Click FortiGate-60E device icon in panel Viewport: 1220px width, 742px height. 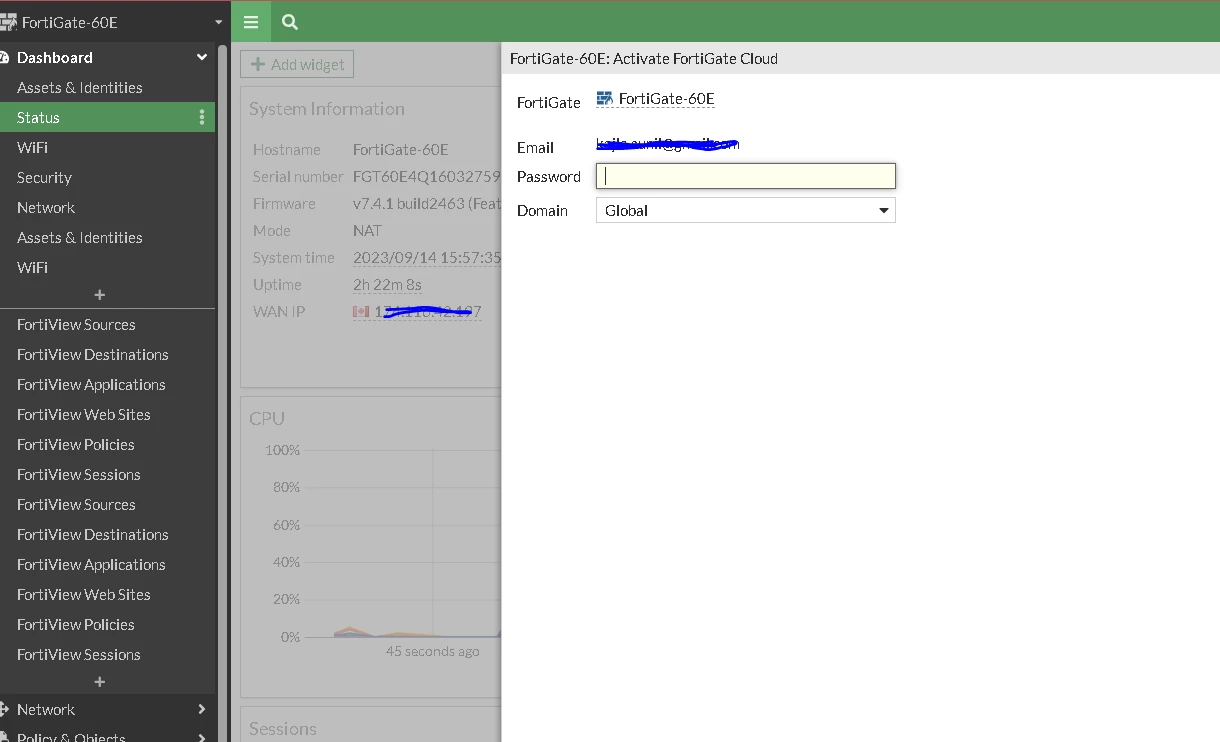tap(604, 98)
